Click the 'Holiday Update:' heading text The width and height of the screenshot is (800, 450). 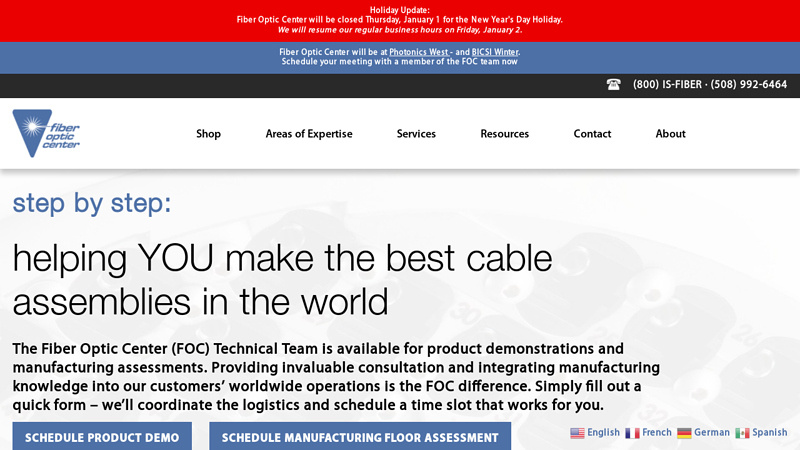click(x=399, y=10)
